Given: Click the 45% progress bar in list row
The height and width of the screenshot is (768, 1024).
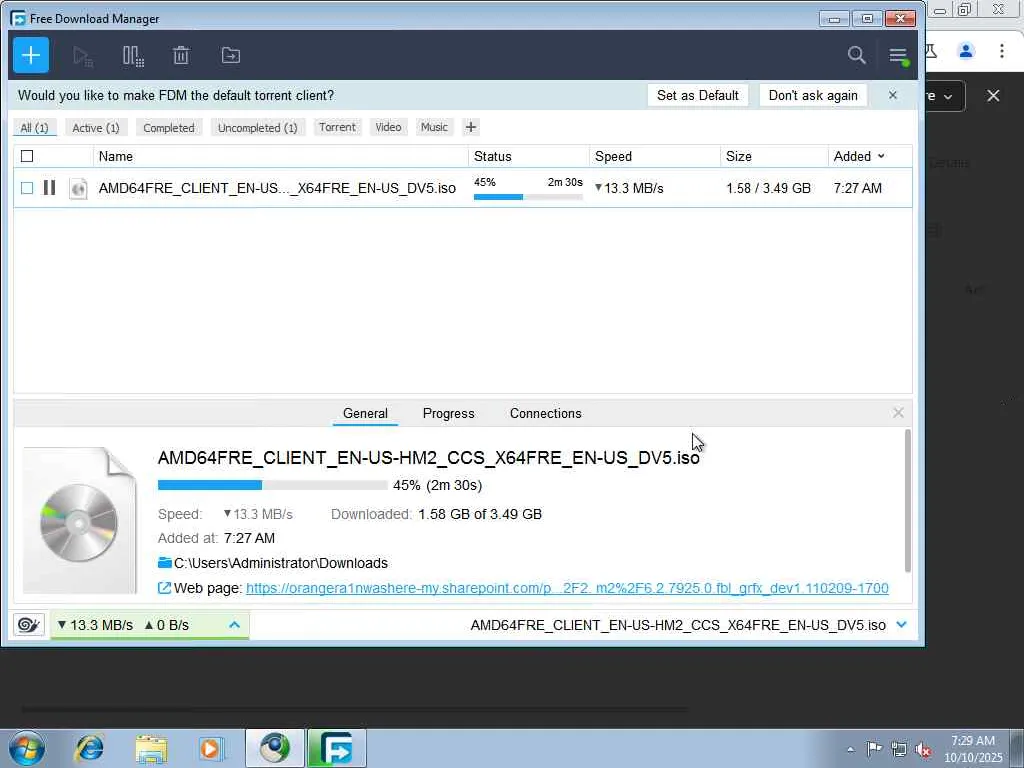Looking at the screenshot, I should pos(528,197).
